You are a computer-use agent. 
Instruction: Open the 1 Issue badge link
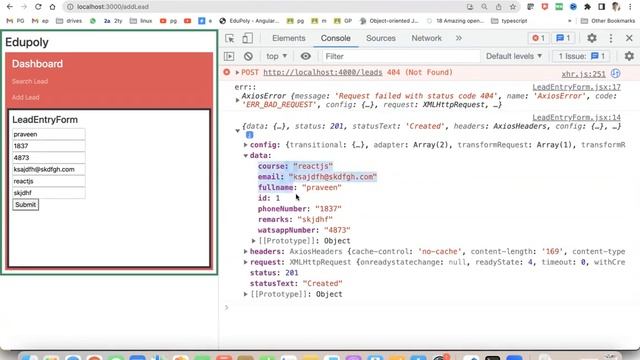(x=581, y=56)
